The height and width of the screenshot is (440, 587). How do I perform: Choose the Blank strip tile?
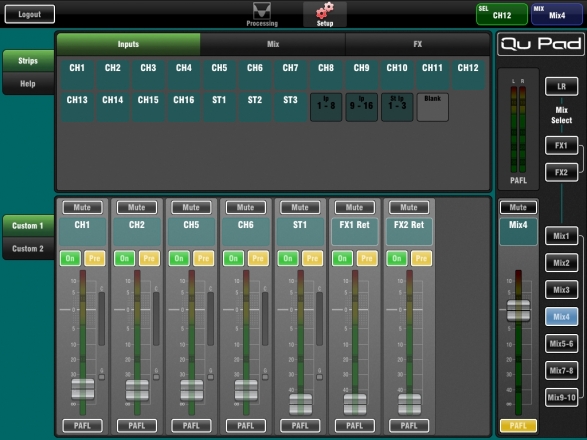[x=432, y=107]
